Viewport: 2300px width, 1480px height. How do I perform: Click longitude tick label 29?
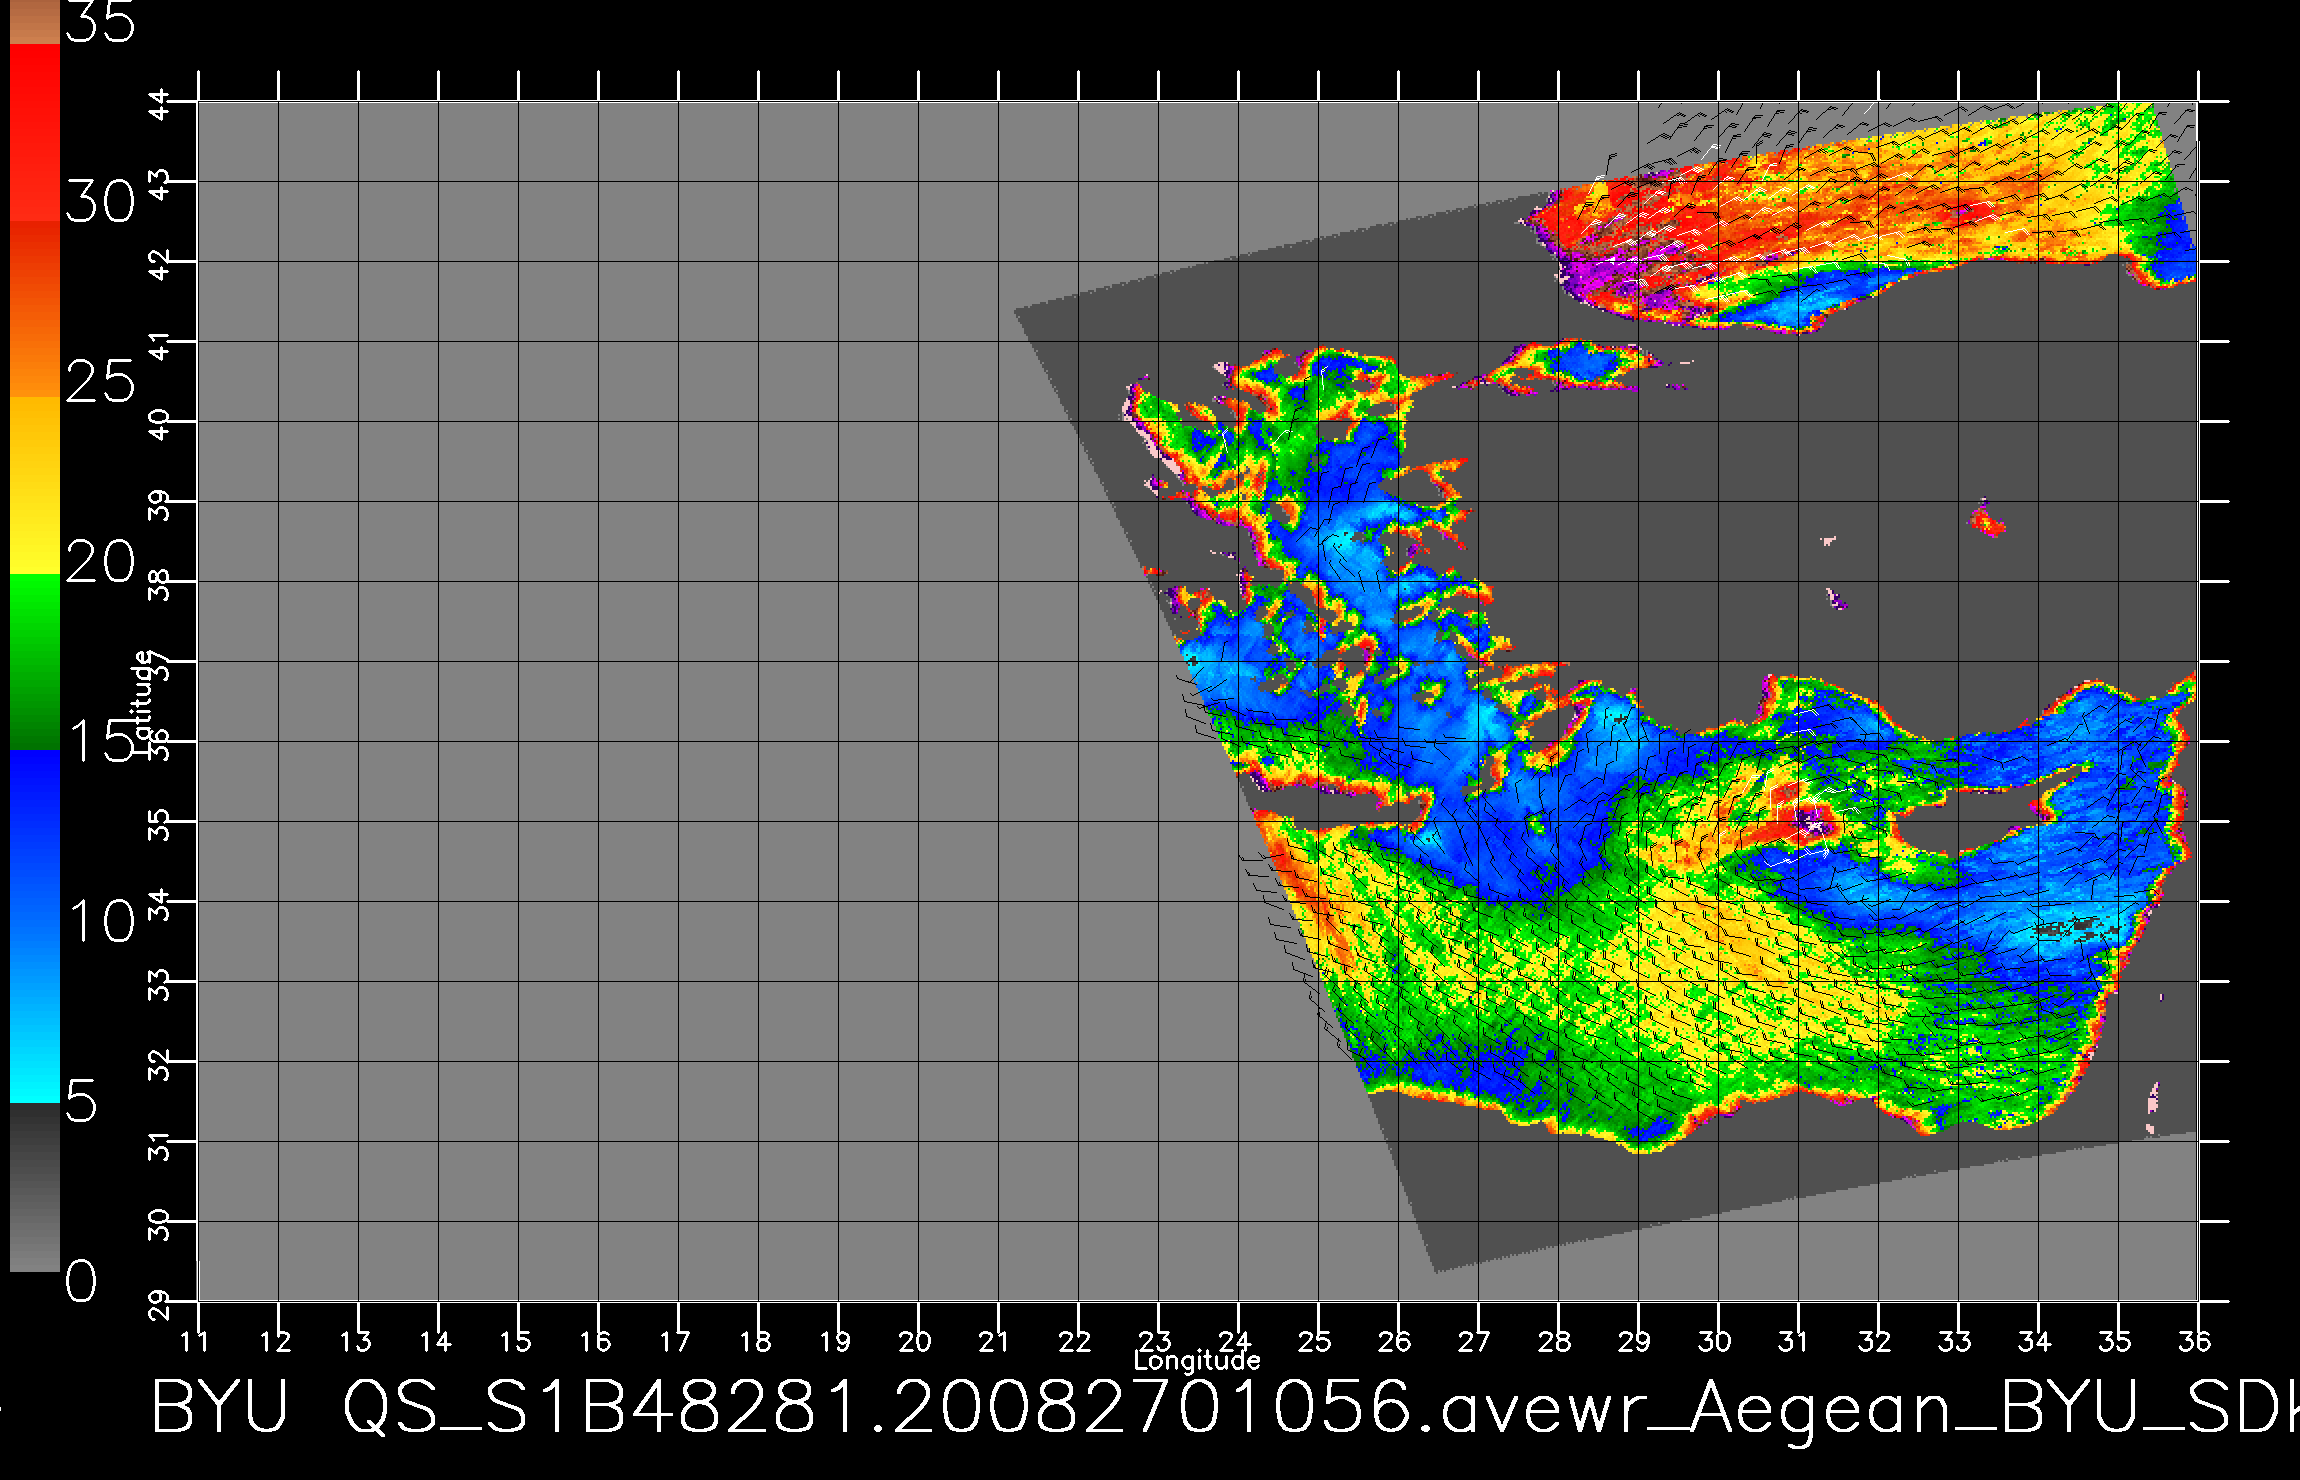[x=1636, y=1341]
